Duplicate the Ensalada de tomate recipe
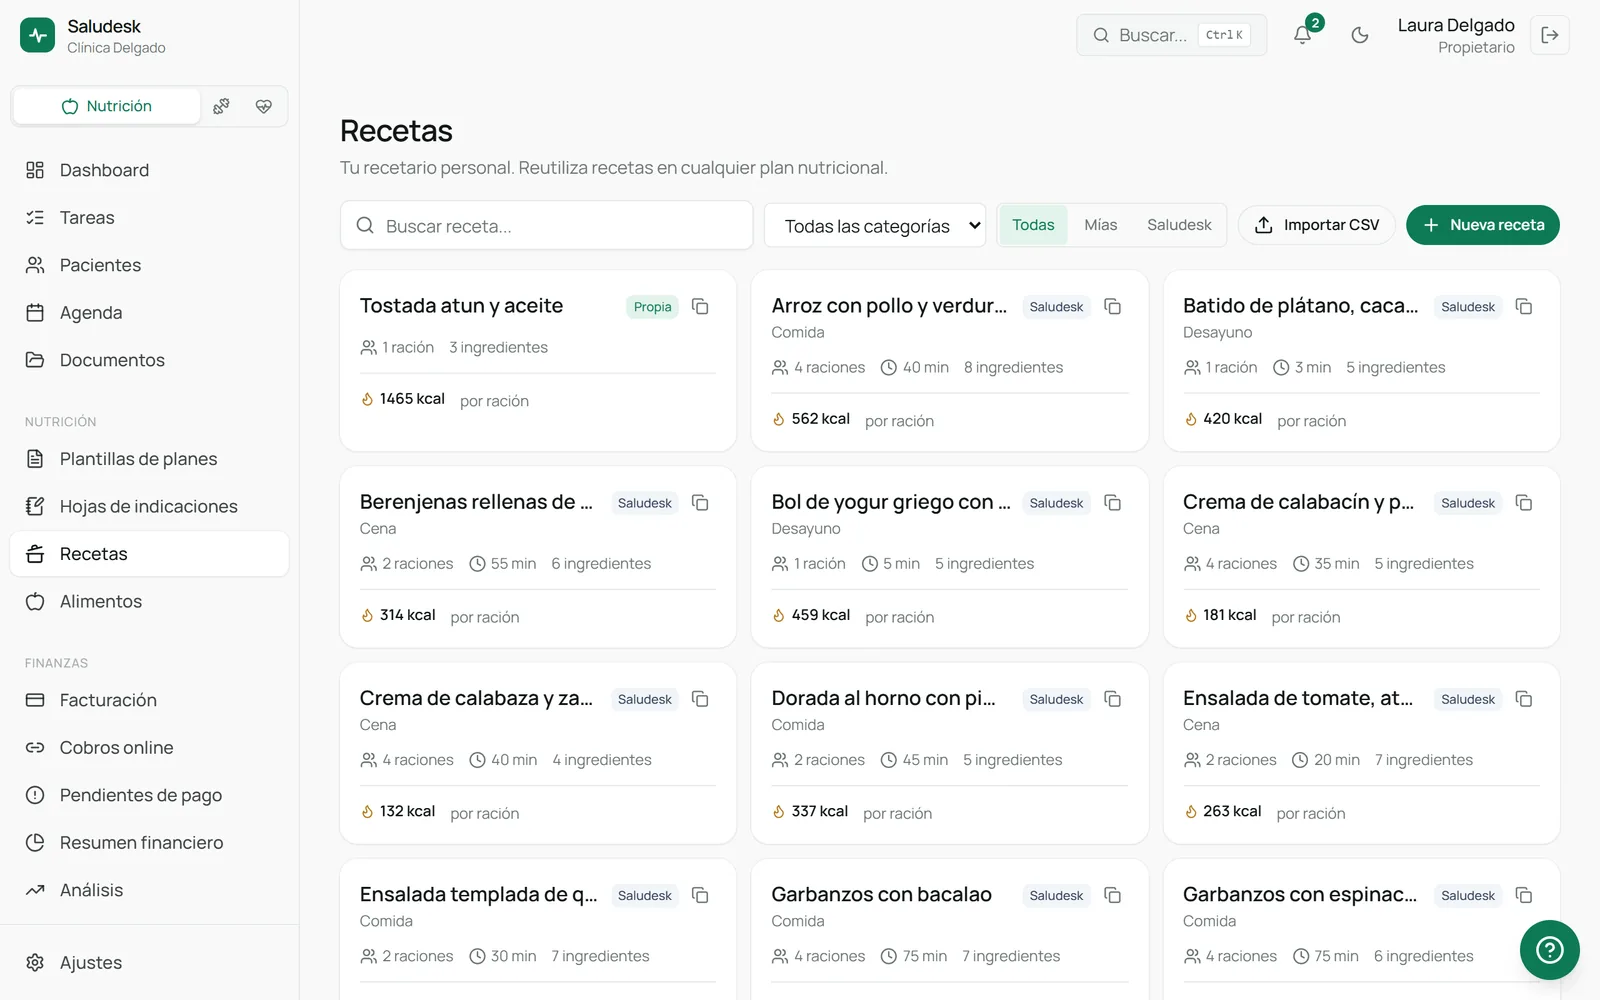1600x1000 pixels. pyautogui.click(x=1524, y=699)
